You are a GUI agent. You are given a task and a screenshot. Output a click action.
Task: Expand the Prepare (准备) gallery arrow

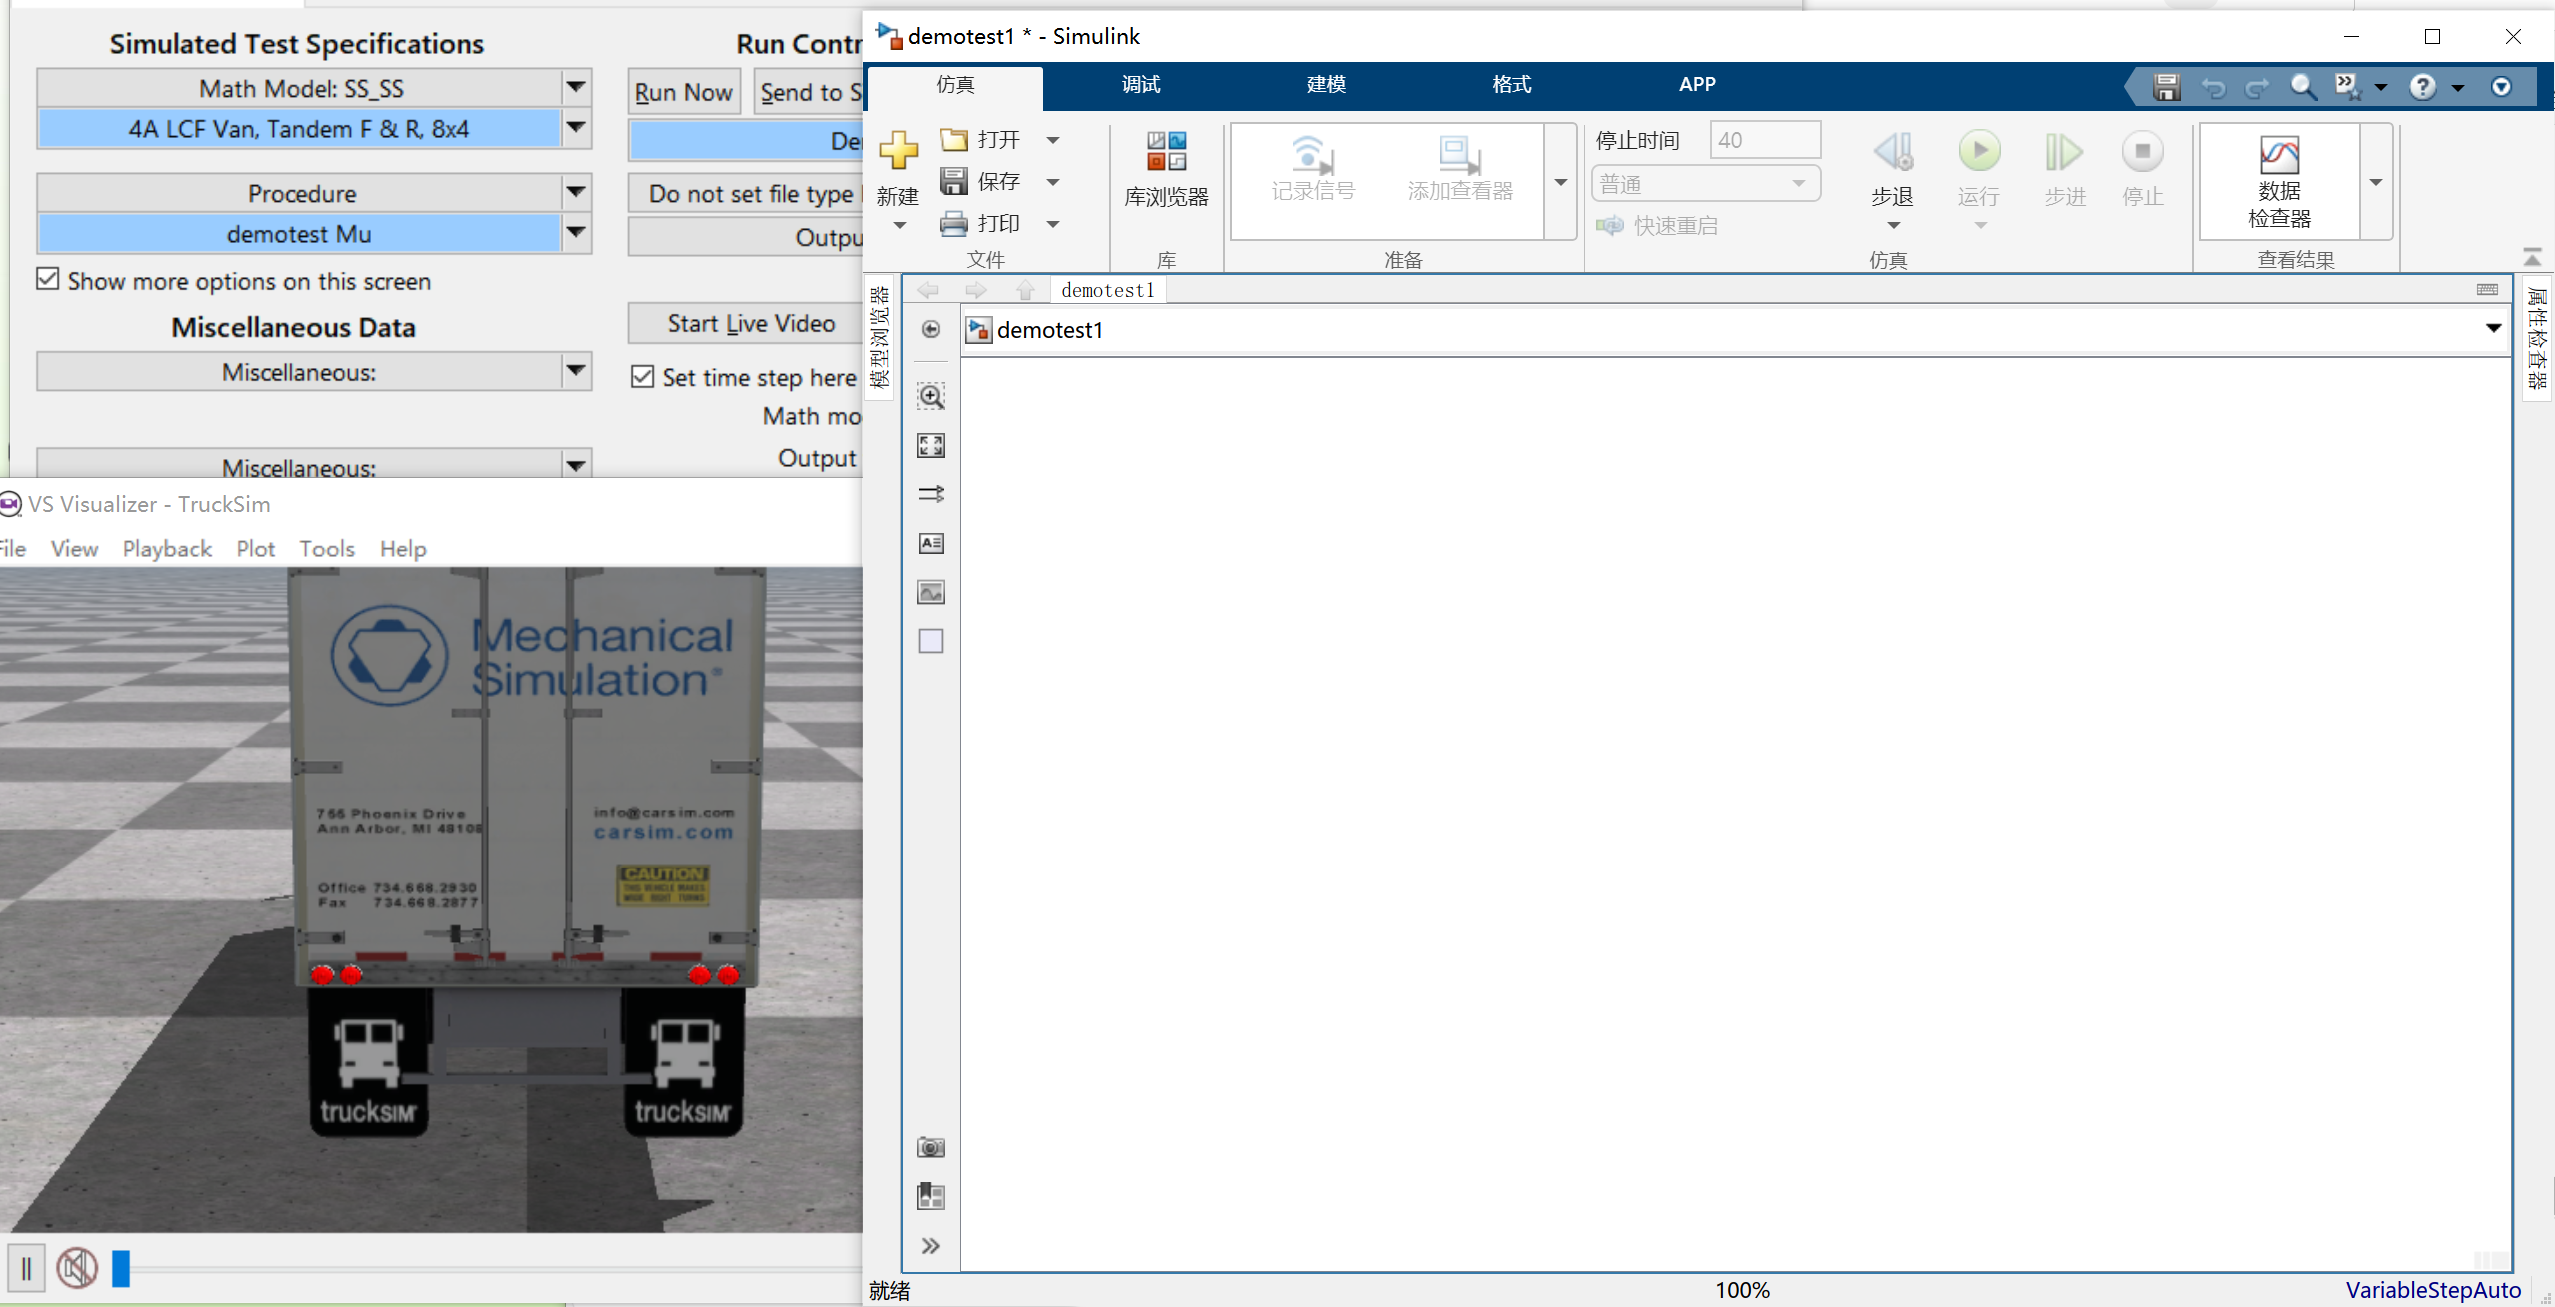[1560, 182]
